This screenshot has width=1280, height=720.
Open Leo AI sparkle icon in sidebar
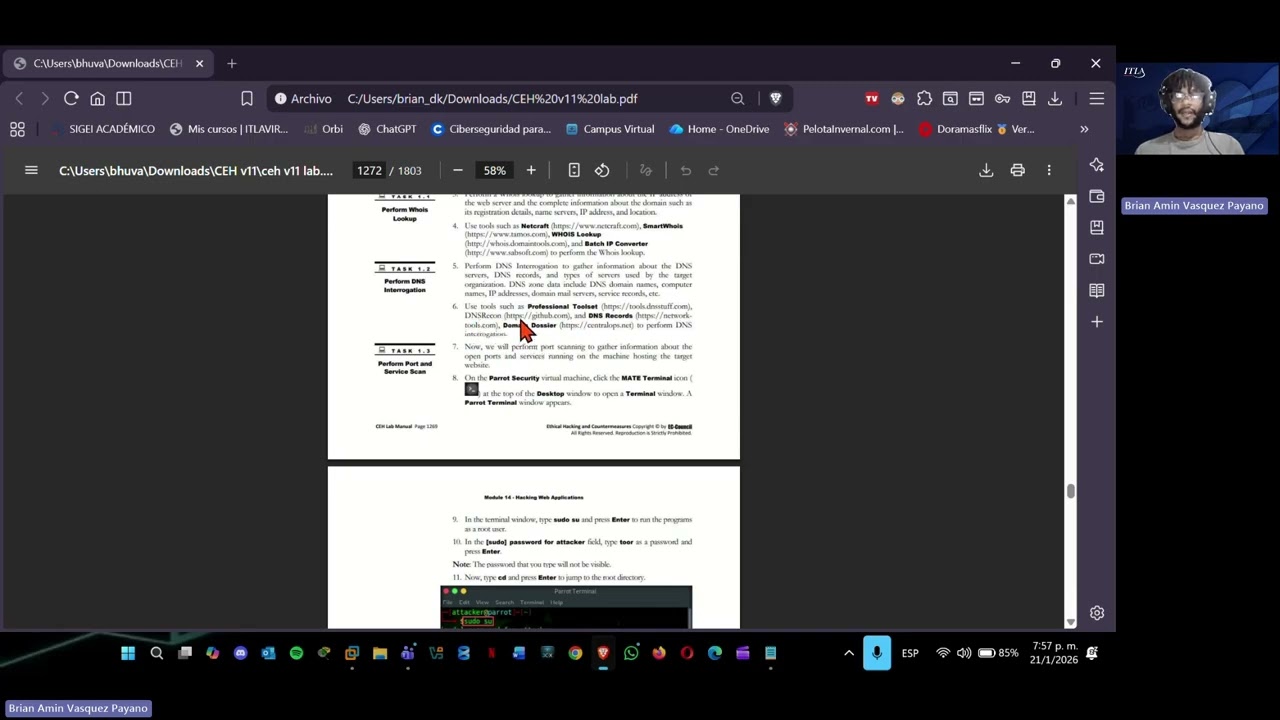1097,165
